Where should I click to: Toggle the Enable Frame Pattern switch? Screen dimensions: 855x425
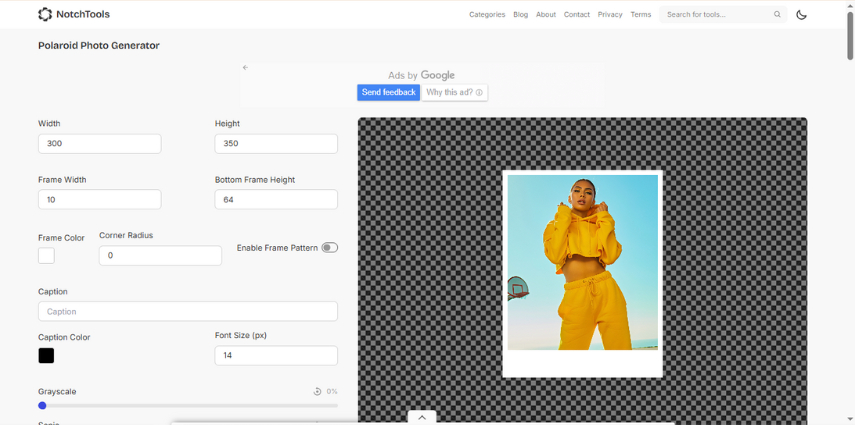pyautogui.click(x=329, y=248)
